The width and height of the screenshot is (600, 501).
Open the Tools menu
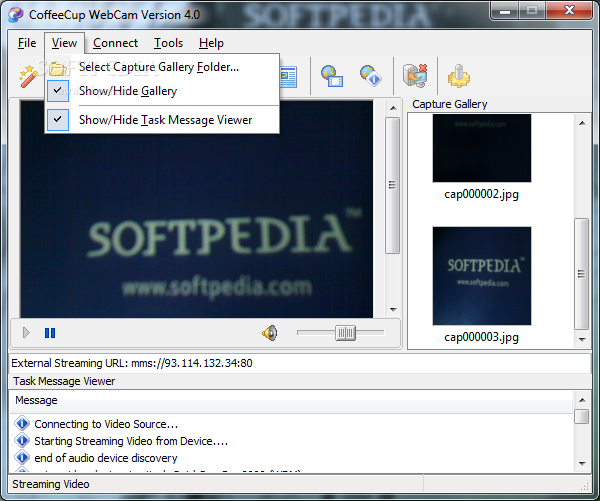(x=168, y=43)
